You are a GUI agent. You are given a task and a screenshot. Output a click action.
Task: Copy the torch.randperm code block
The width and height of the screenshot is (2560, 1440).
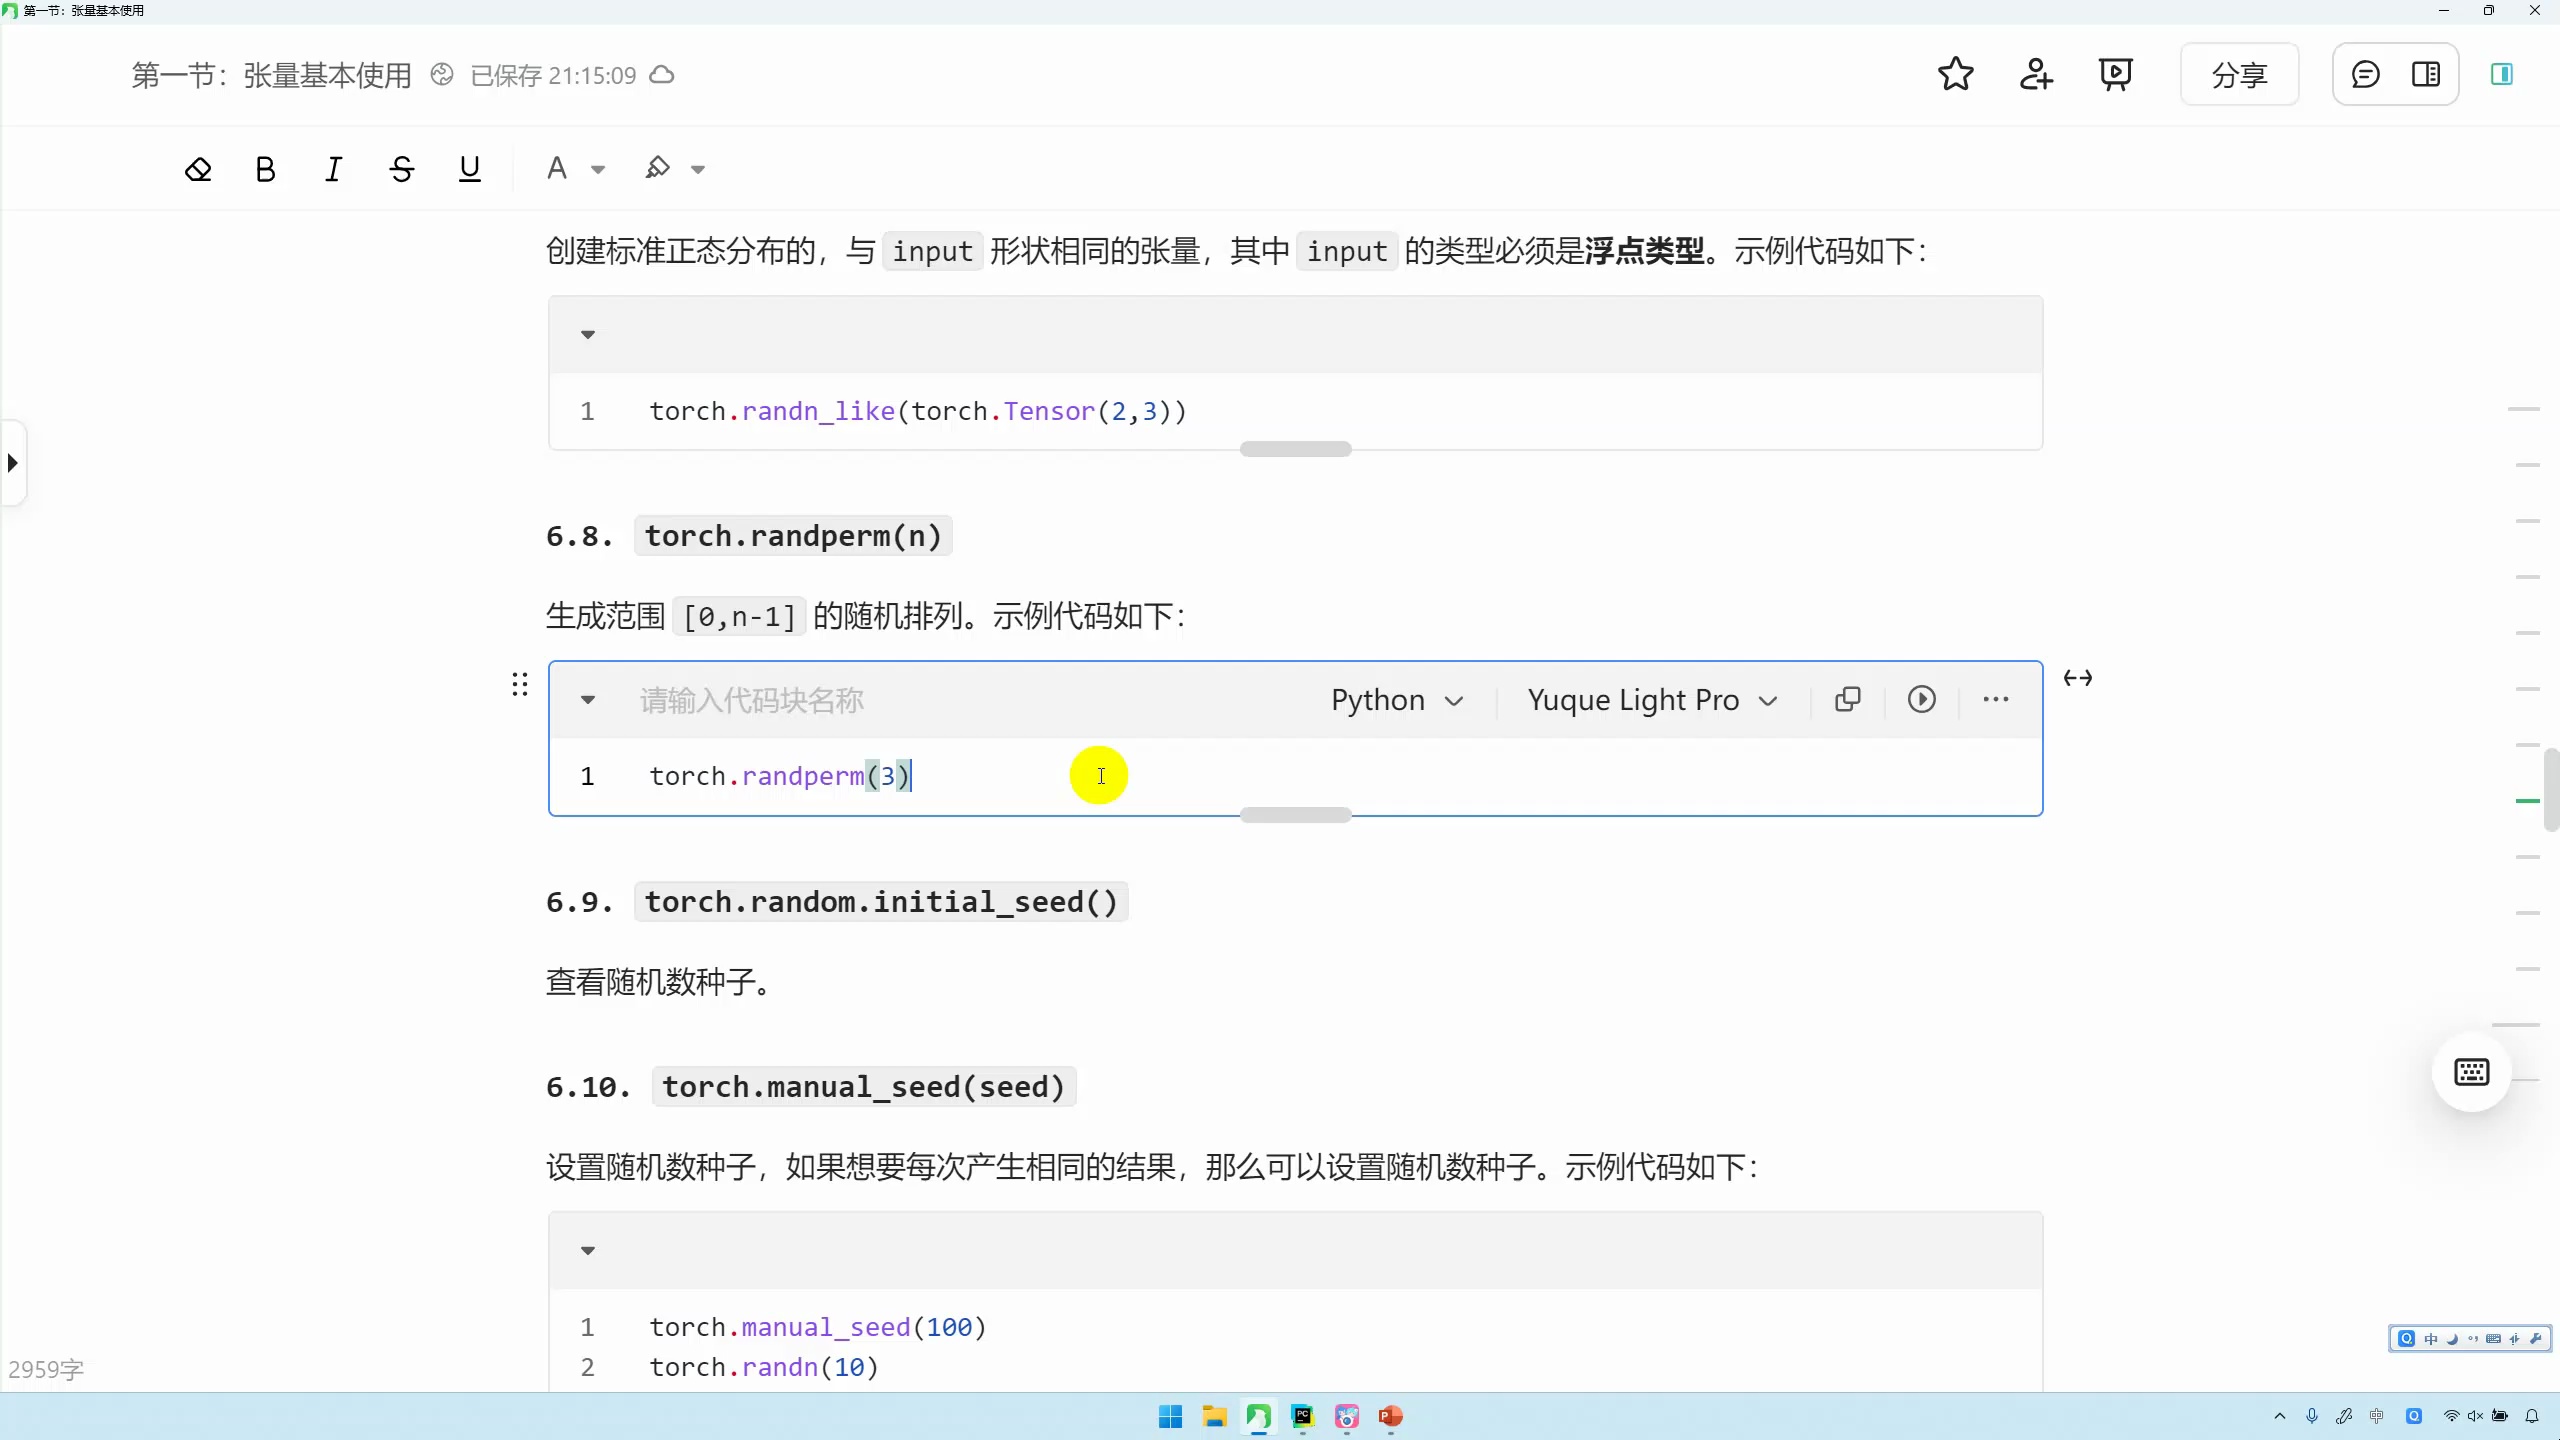1846,699
